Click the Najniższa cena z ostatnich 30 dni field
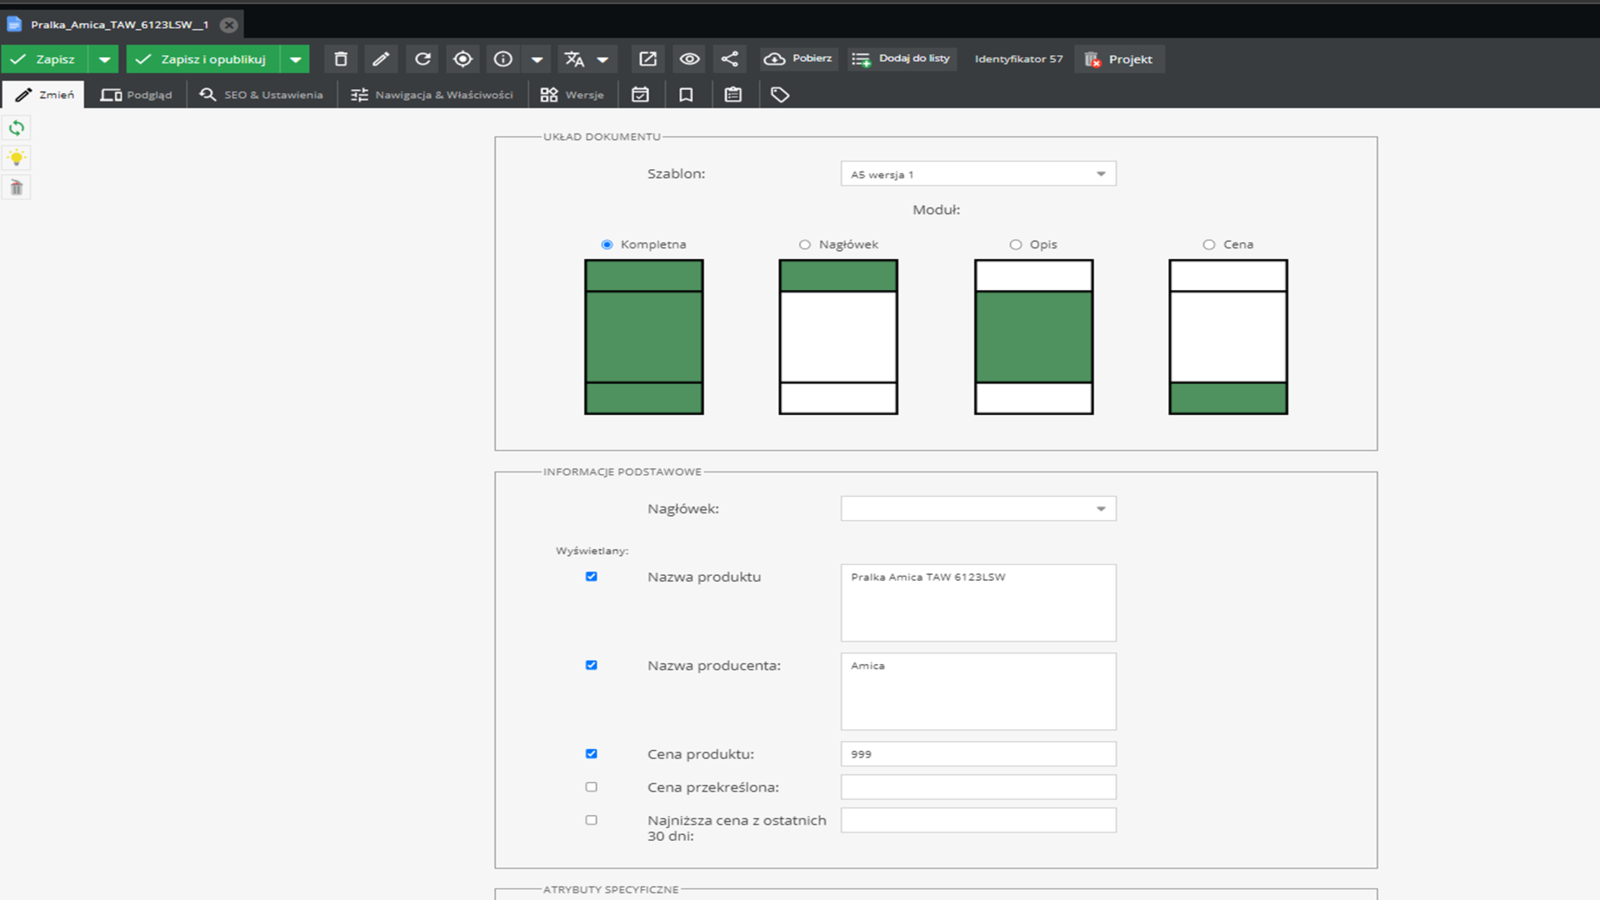This screenshot has height=900, width=1600. (x=978, y=820)
